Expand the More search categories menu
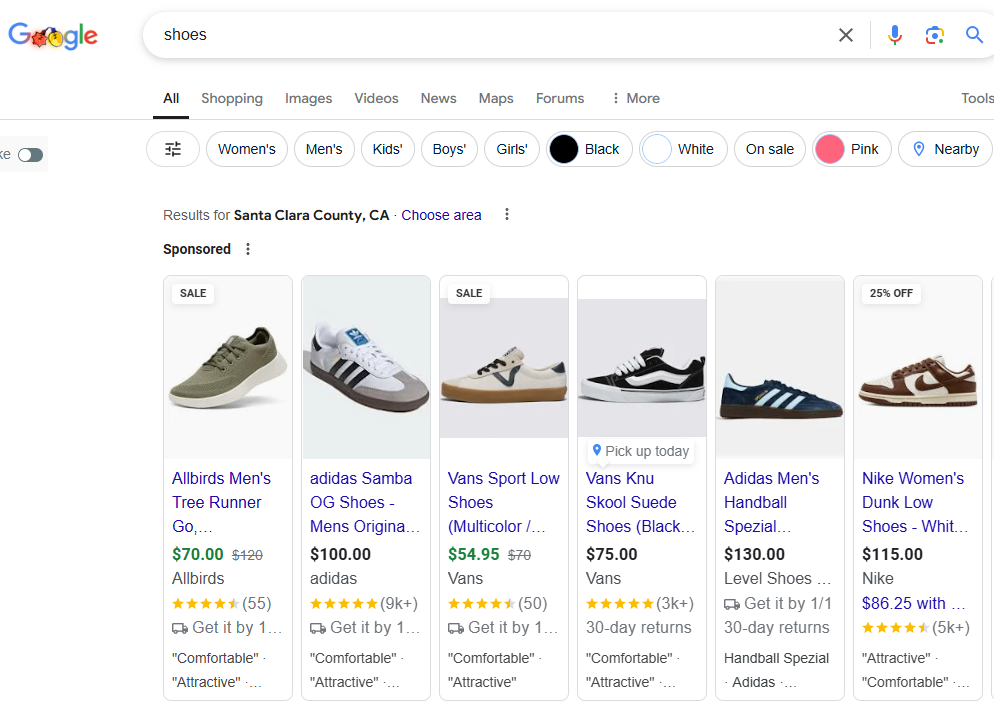Image resolution: width=994 pixels, height=717 pixels. click(635, 98)
